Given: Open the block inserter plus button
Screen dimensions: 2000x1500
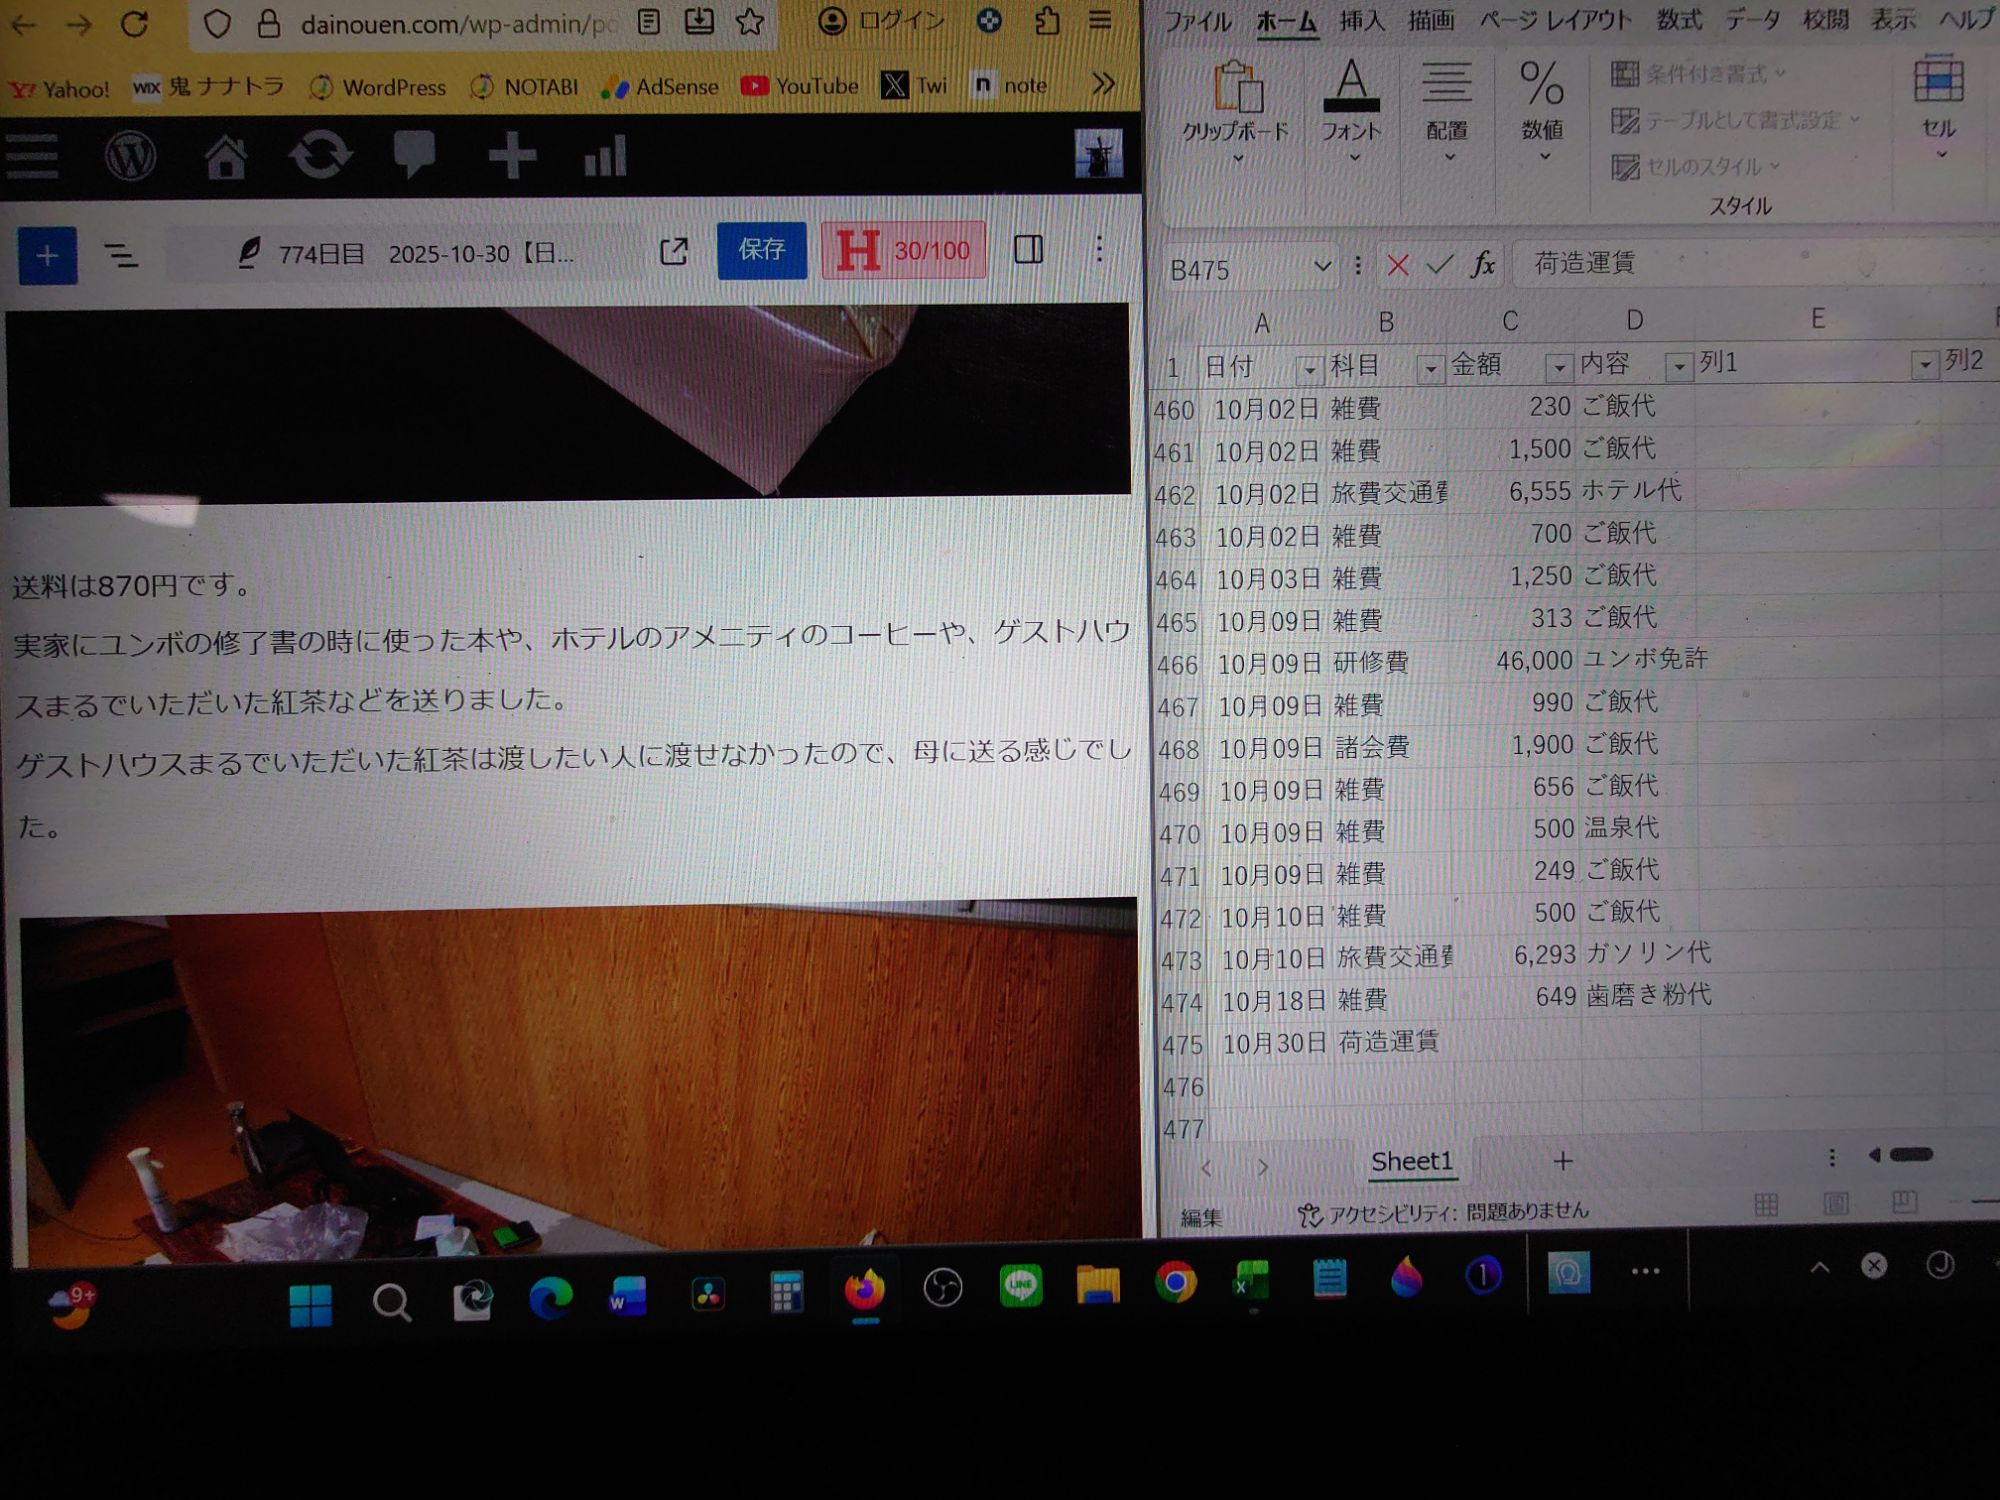Looking at the screenshot, I should [x=47, y=255].
